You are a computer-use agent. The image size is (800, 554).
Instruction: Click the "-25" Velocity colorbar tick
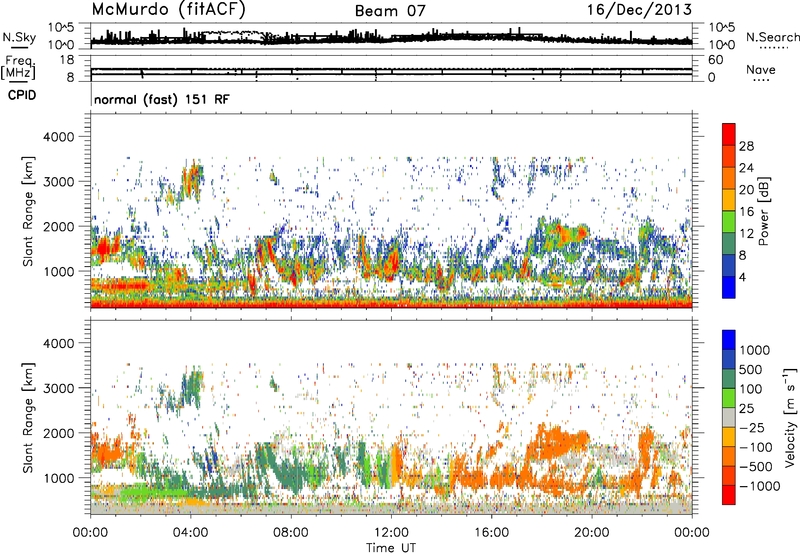[754, 427]
